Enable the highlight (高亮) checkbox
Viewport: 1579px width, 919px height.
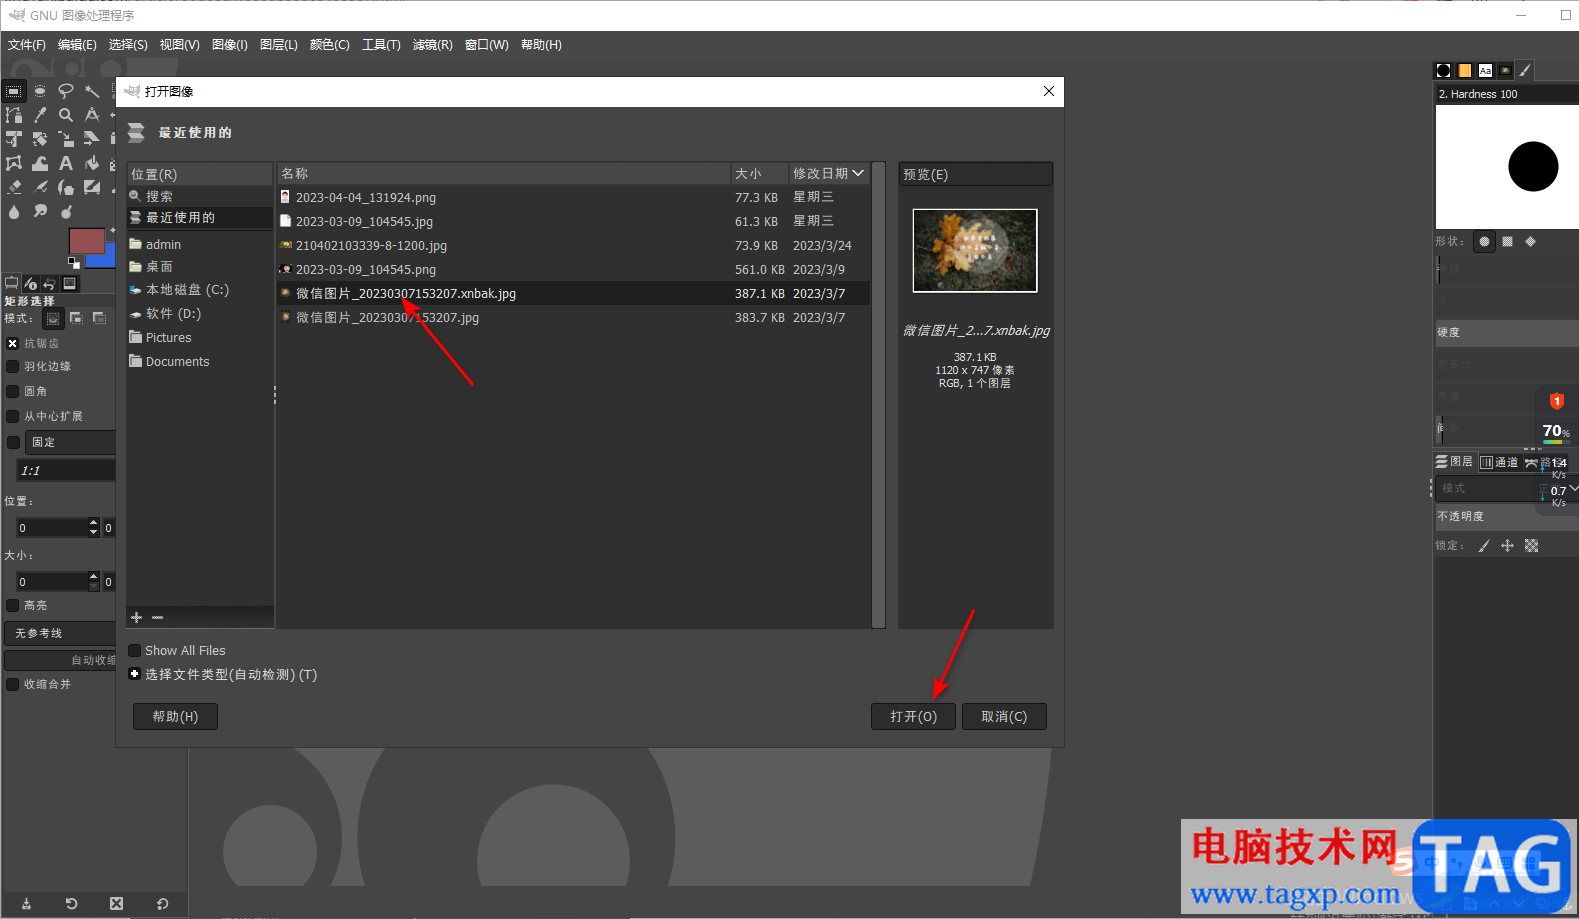coord(13,605)
